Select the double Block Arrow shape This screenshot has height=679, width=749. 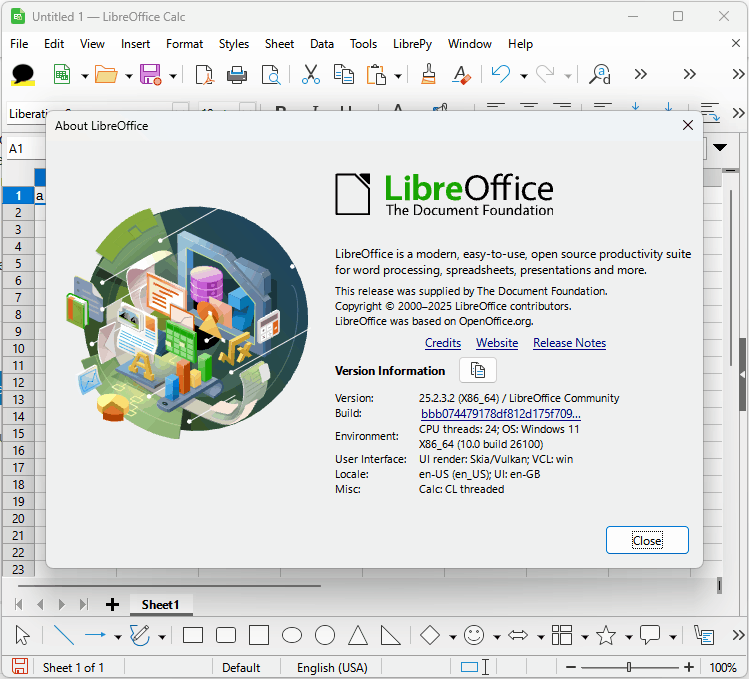pyautogui.click(x=518, y=636)
